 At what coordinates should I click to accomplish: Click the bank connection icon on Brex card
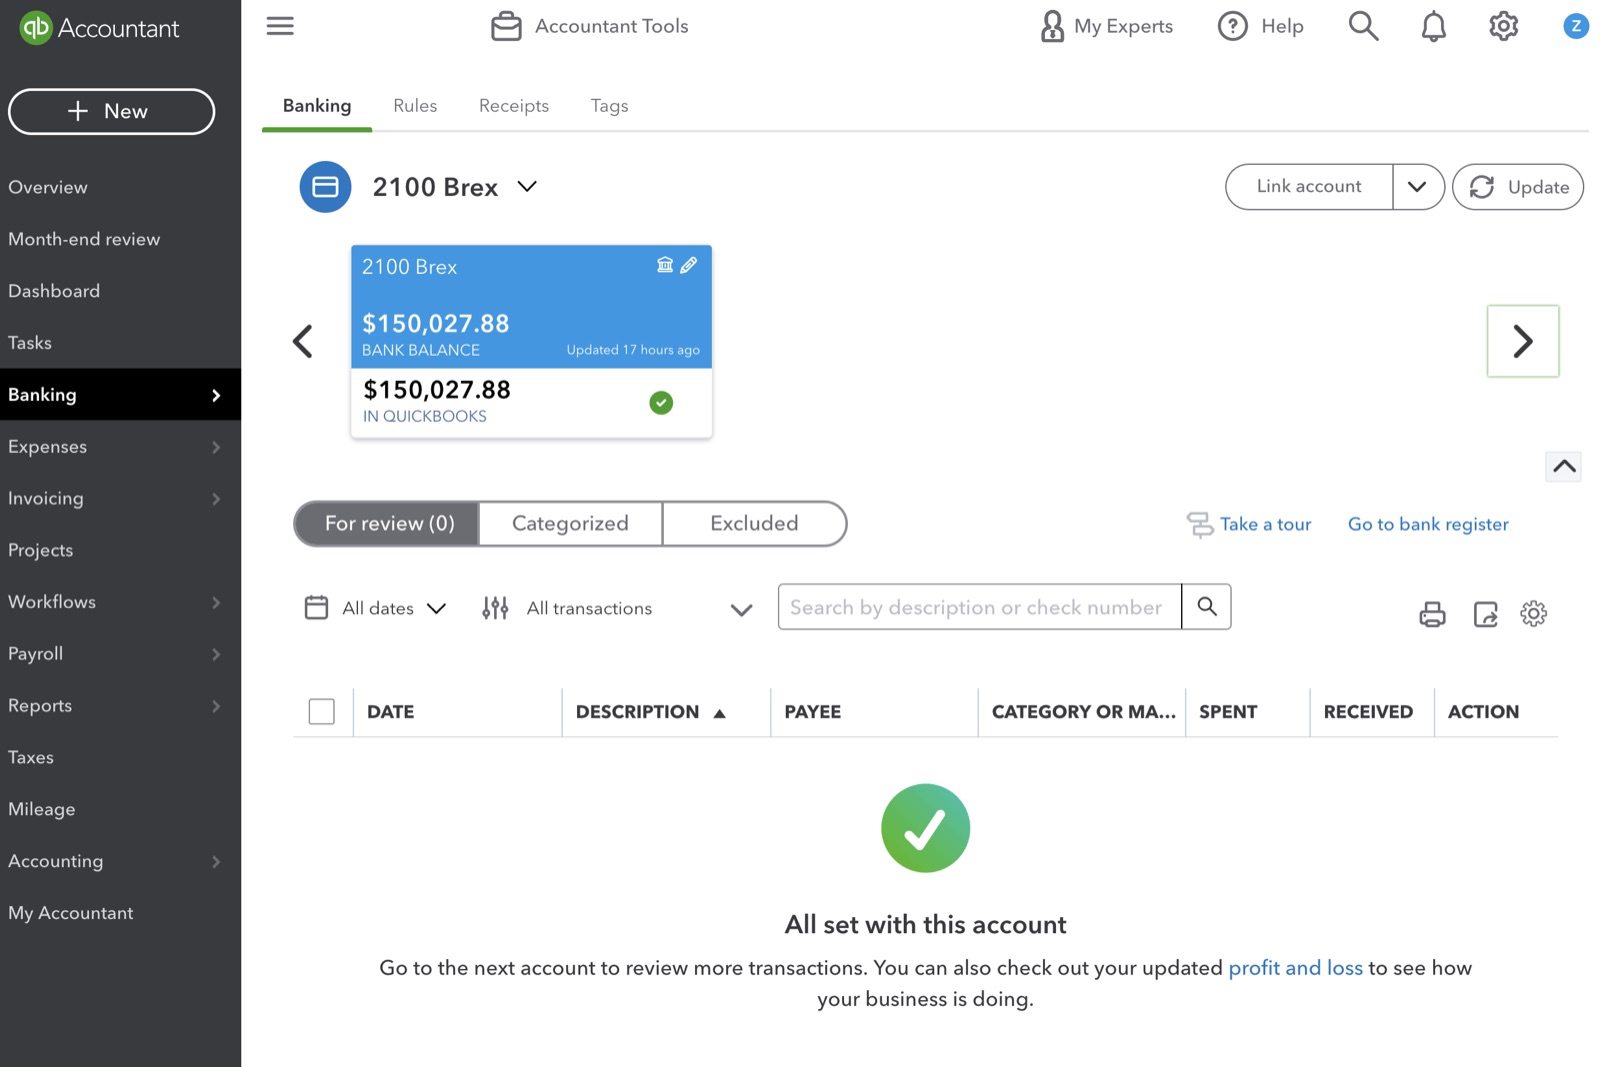pos(665,265)
